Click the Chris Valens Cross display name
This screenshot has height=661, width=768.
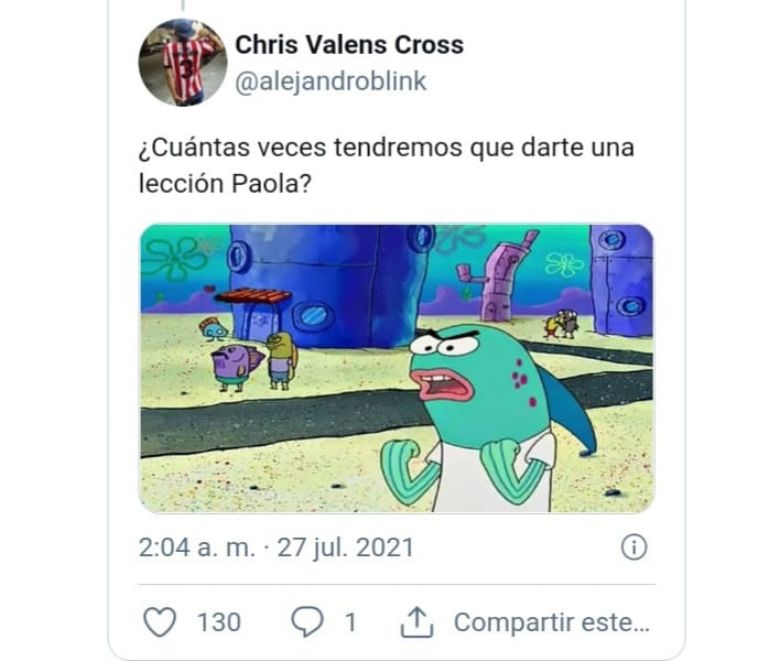349,45
